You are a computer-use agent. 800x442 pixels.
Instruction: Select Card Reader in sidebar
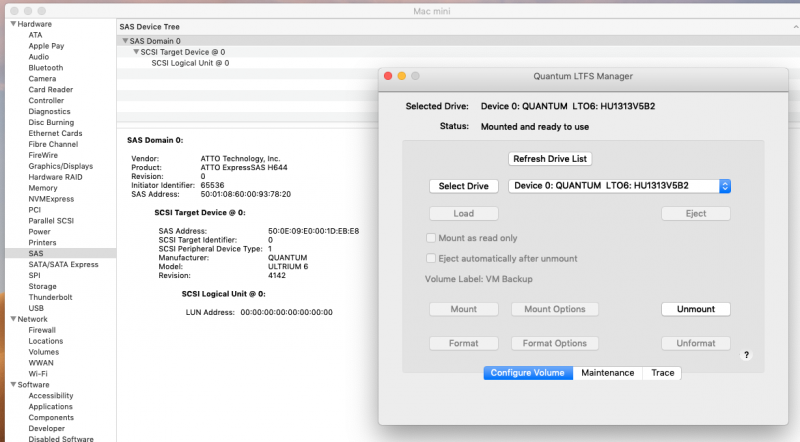click(x=51, y=89)
